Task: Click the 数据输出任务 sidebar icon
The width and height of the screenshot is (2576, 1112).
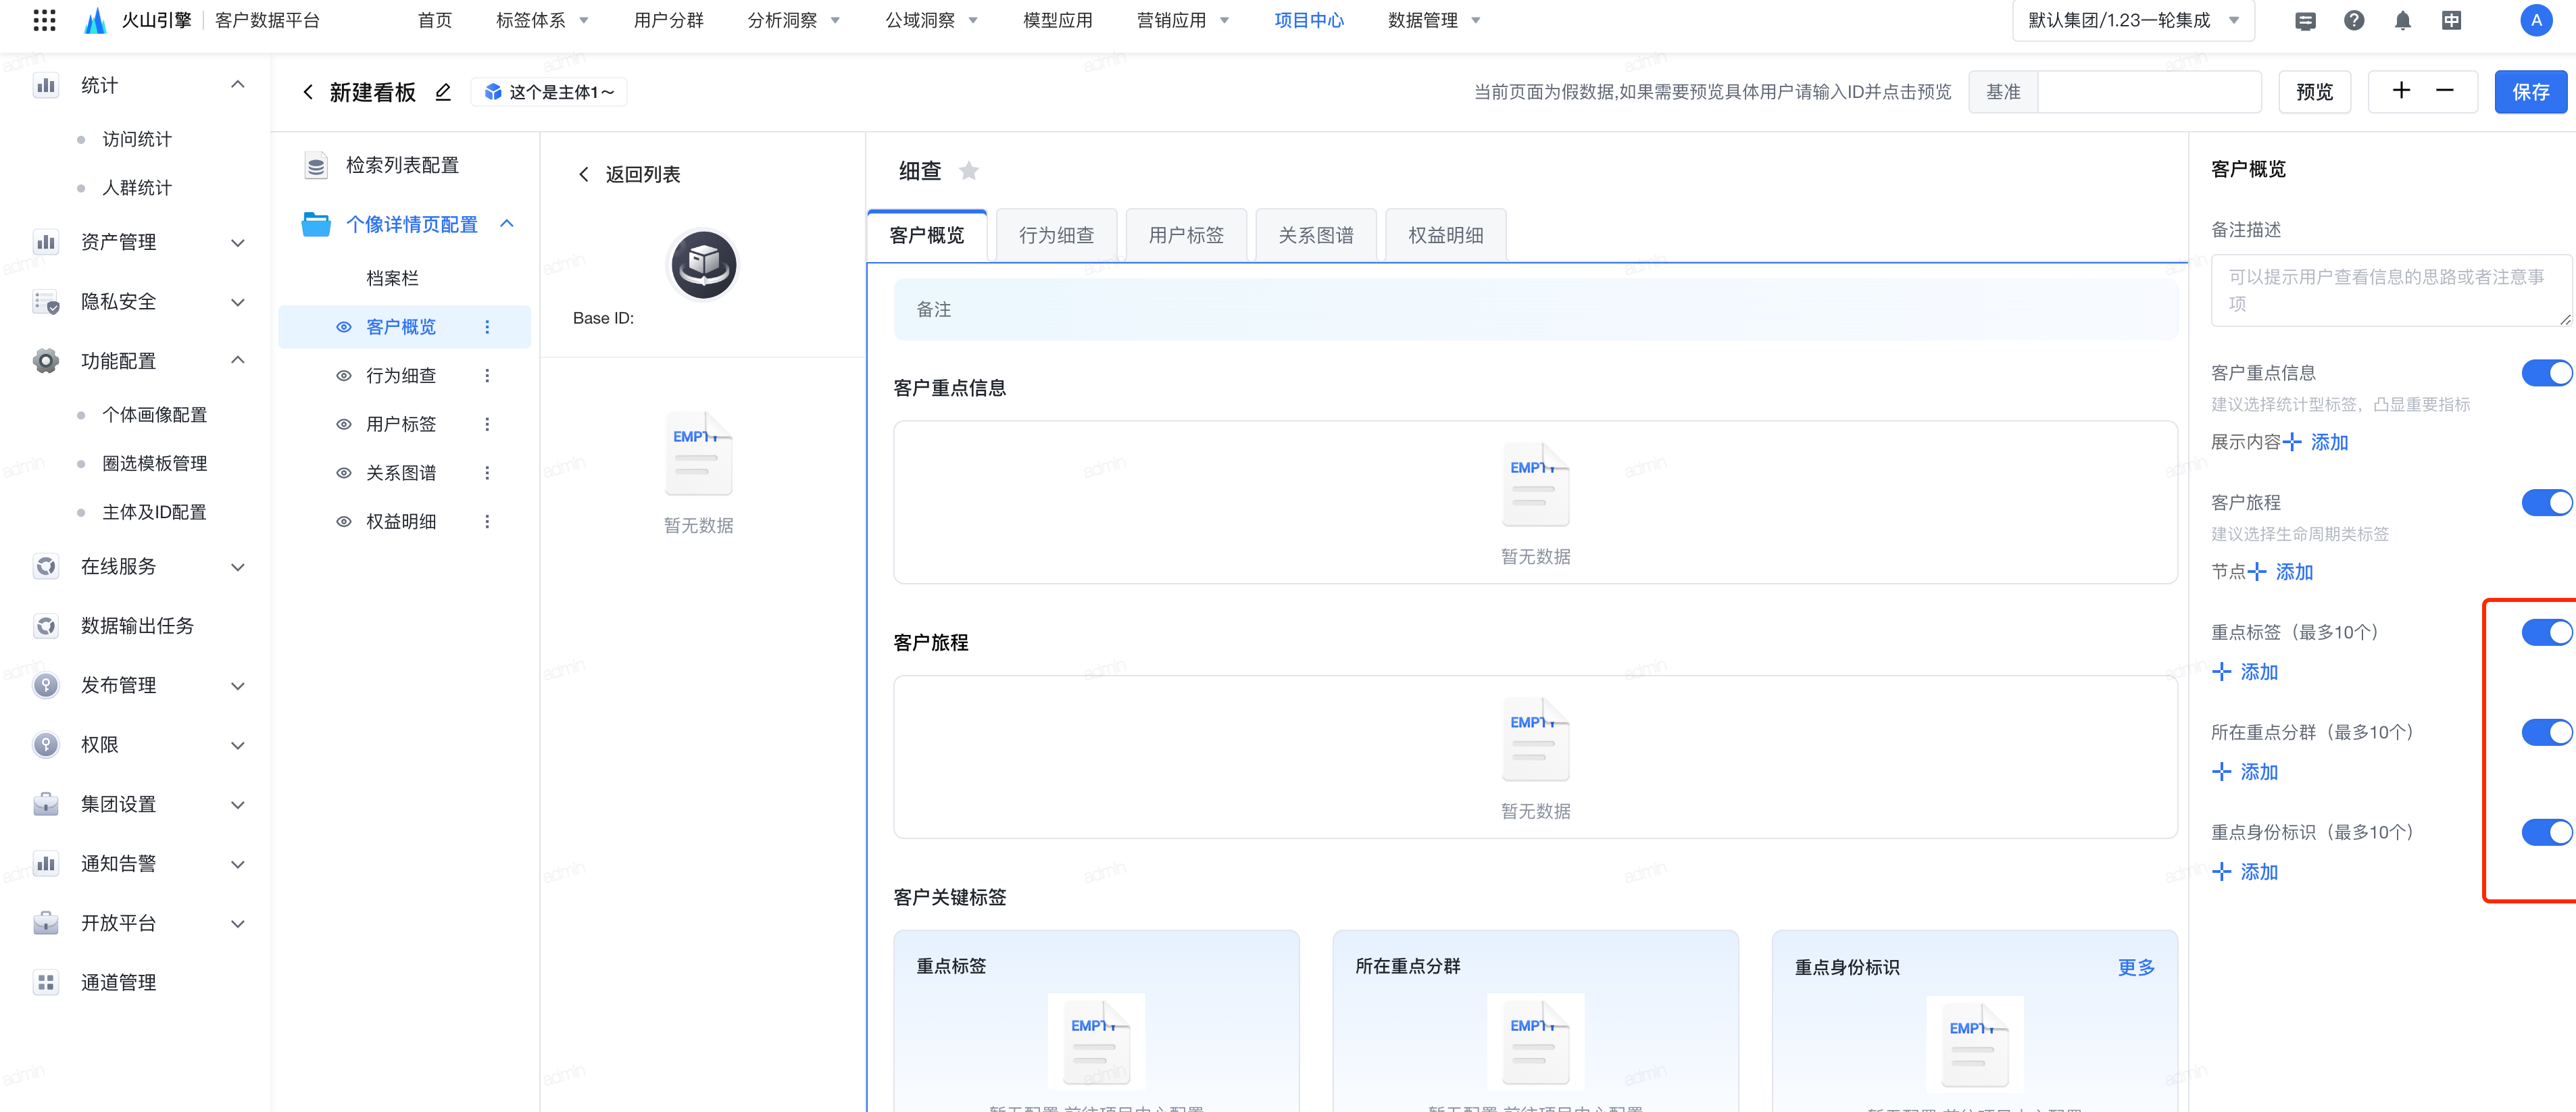Action: click(x=46, y=626)
